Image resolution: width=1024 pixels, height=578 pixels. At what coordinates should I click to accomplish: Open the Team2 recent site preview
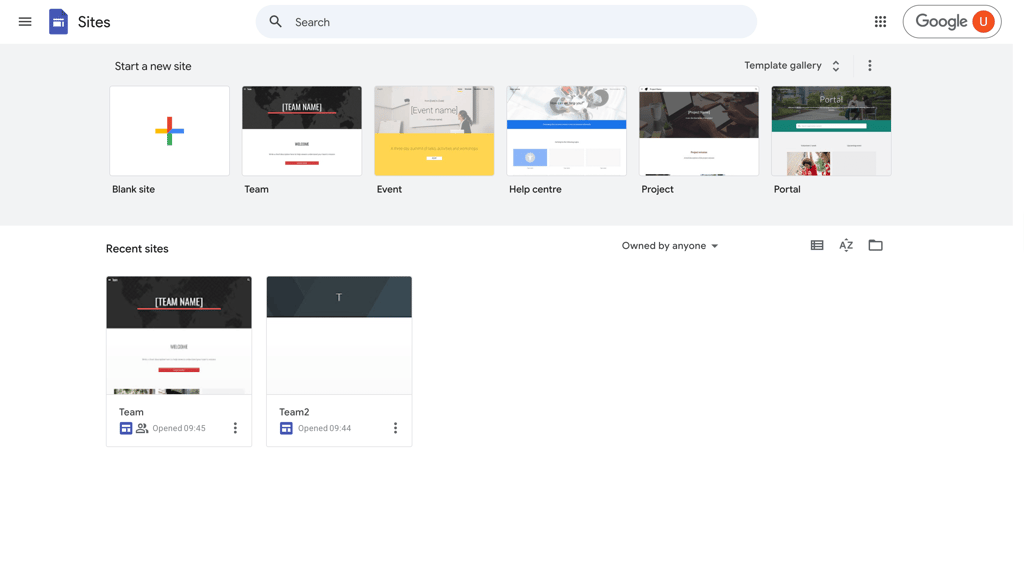[339, 335]
